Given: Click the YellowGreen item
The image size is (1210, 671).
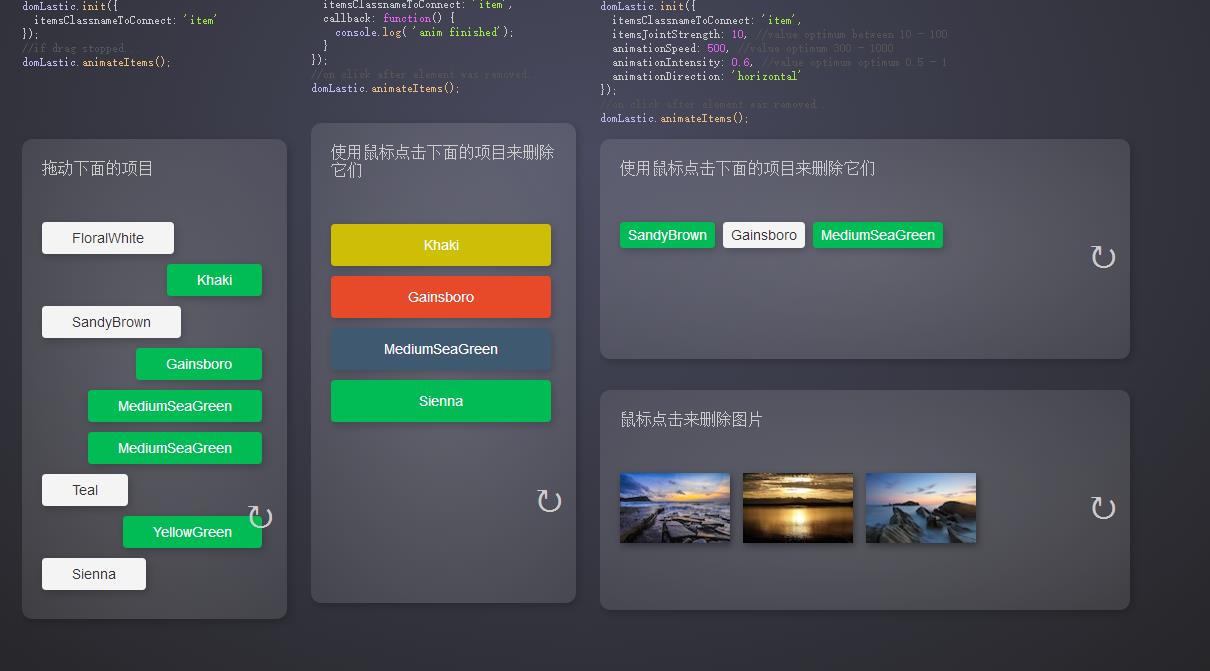Looking at the screenshot, I should point(192,532).
